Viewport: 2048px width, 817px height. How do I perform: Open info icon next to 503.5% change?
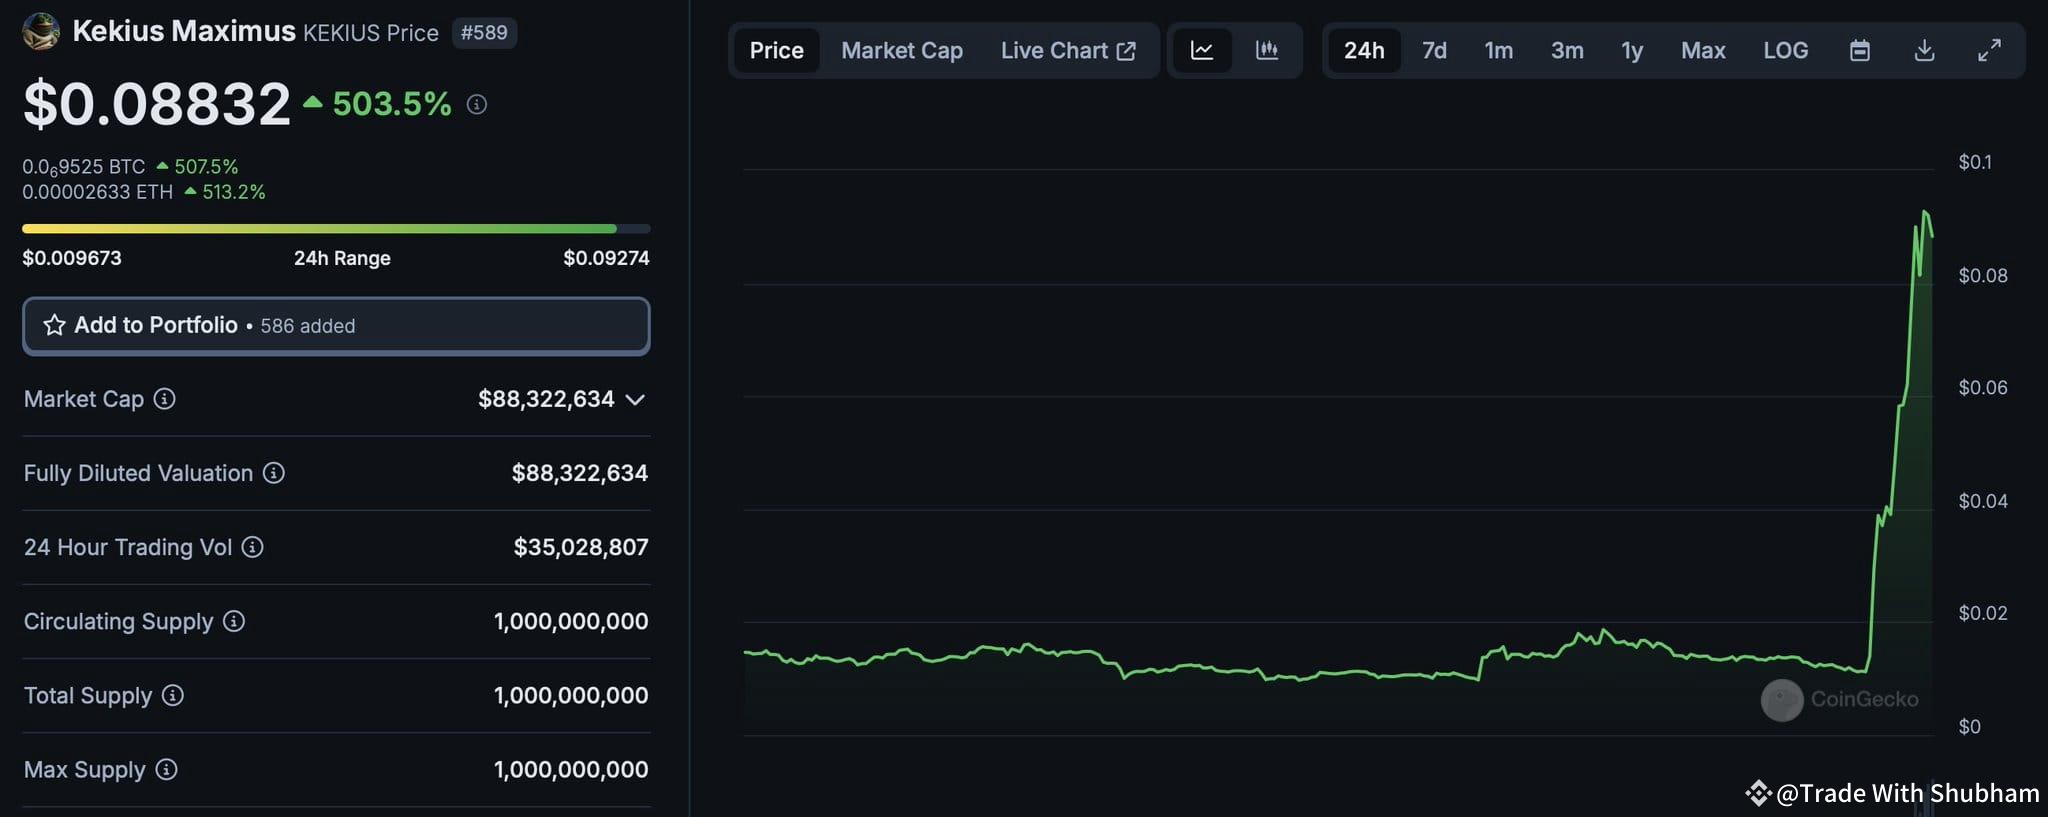[477, 104]
